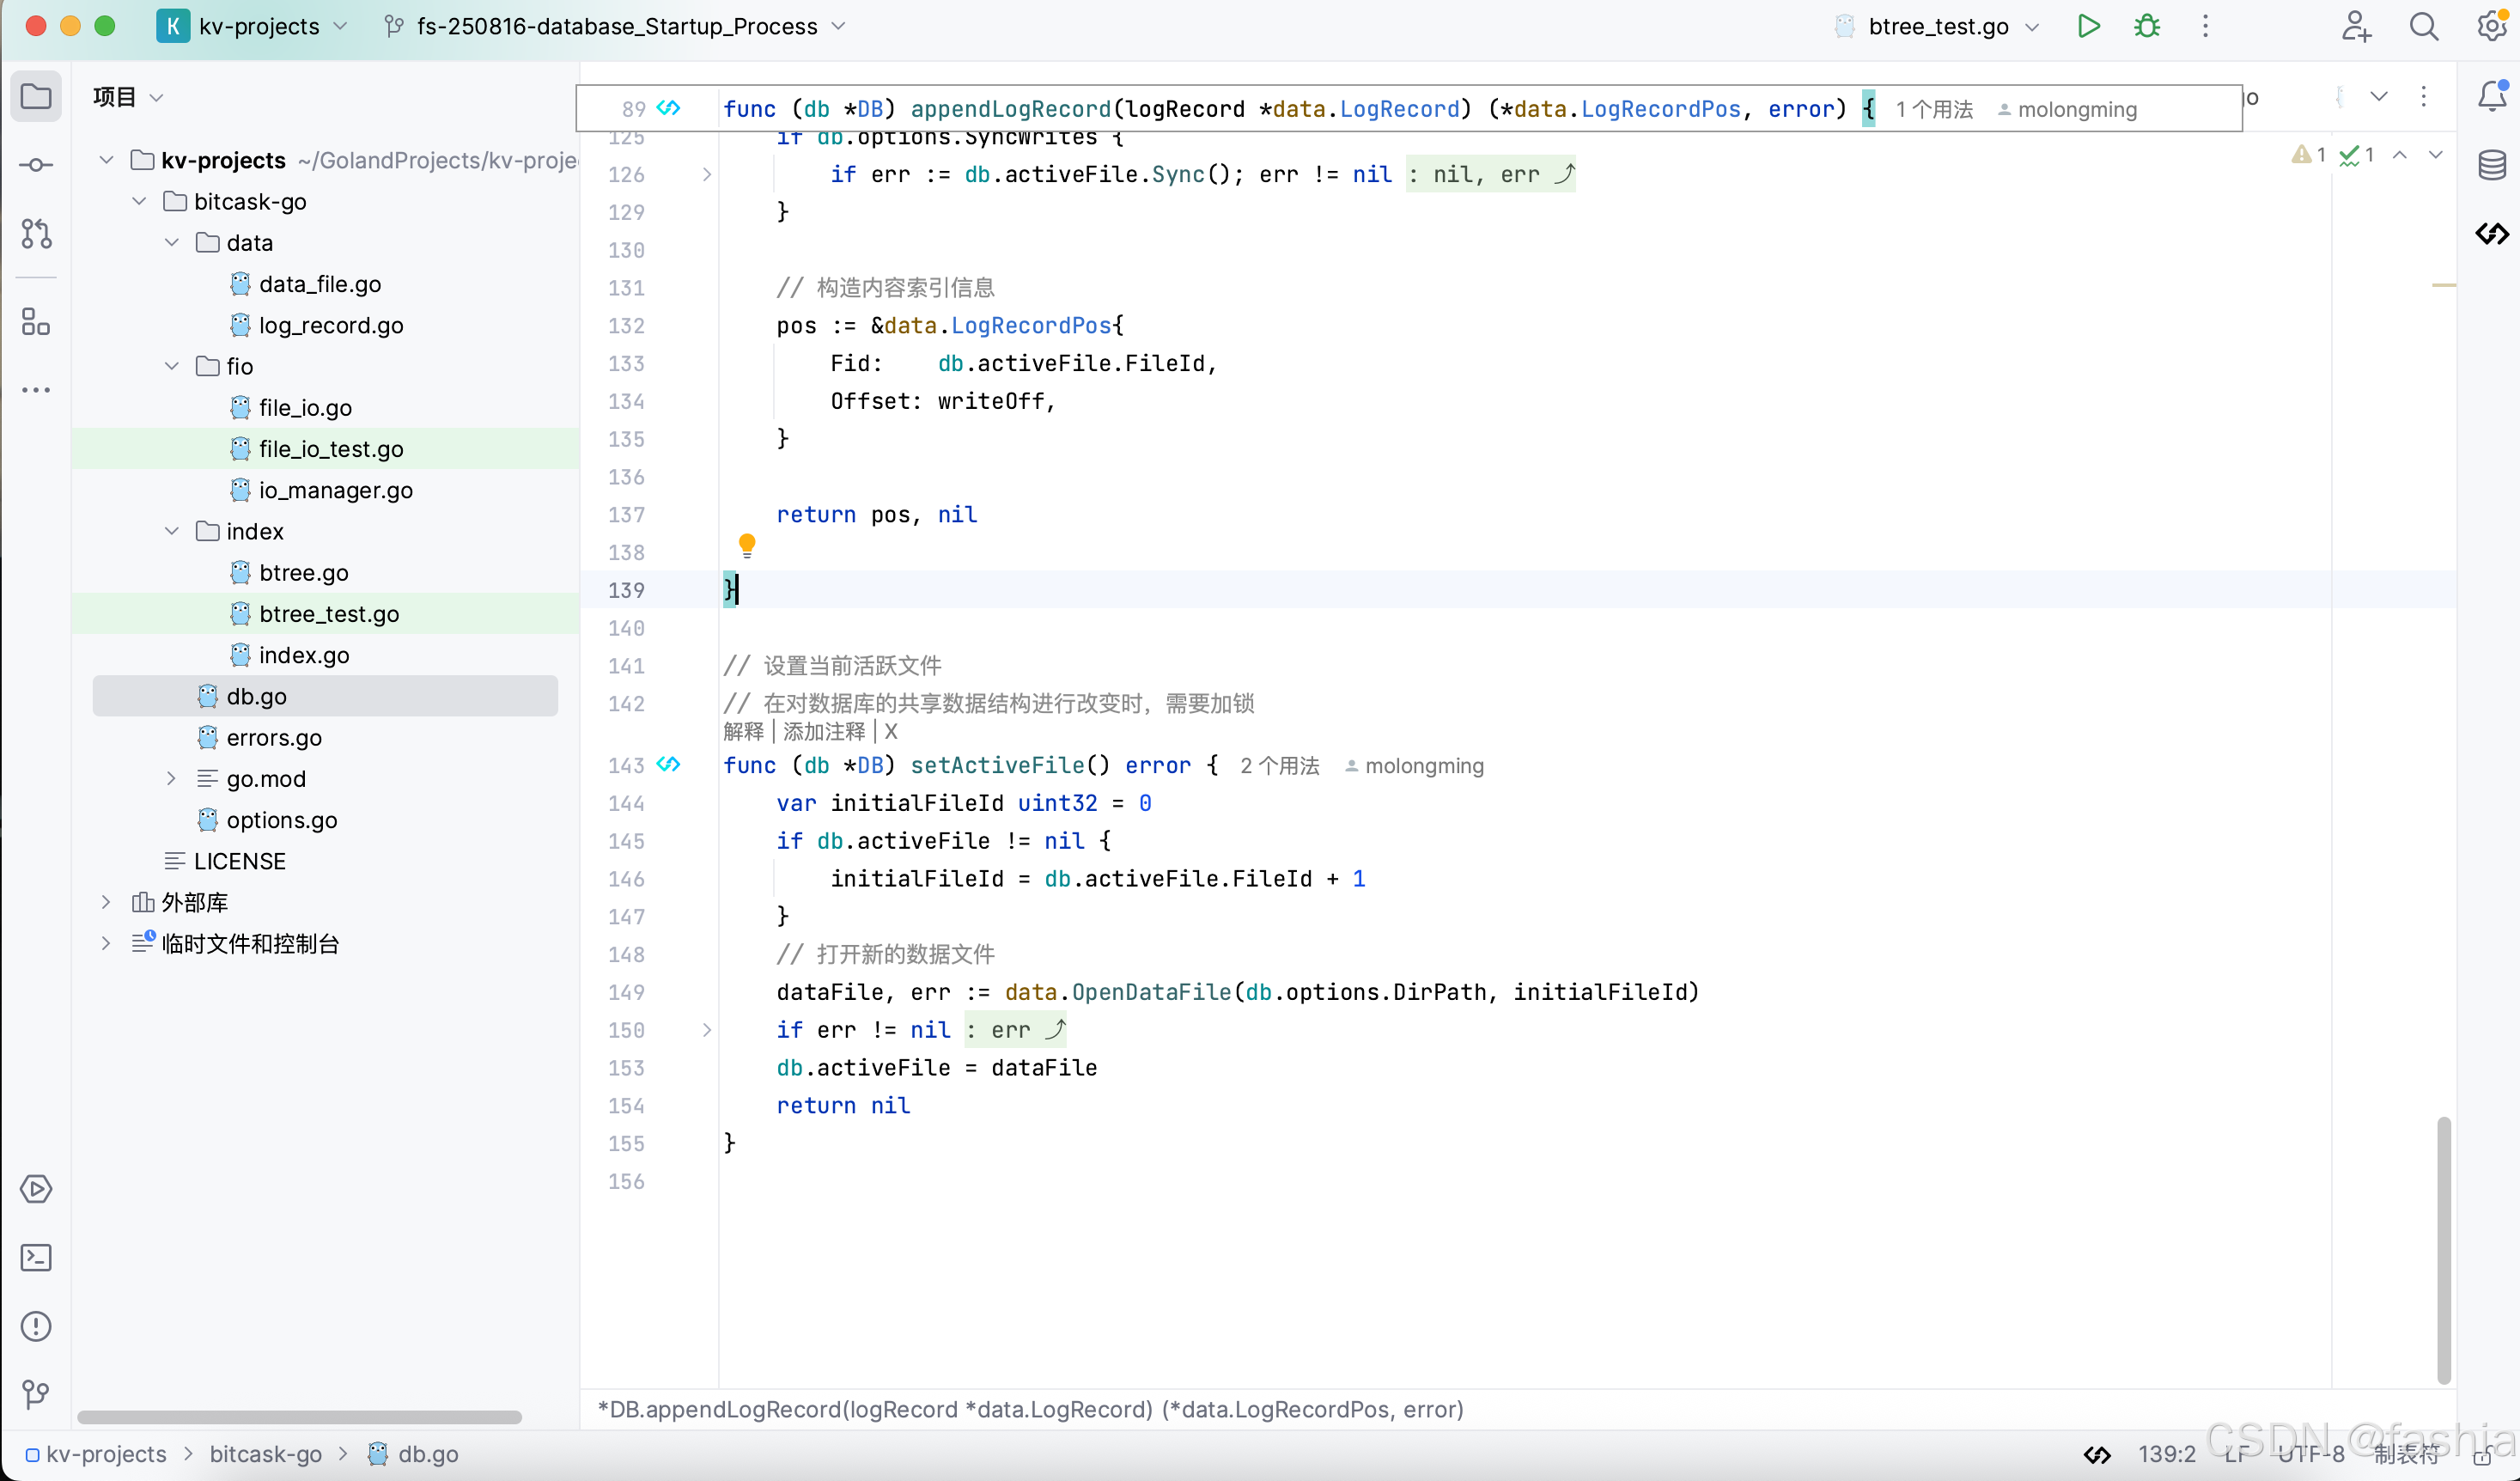Start debugging with the bug icon

coord(2147,26)
